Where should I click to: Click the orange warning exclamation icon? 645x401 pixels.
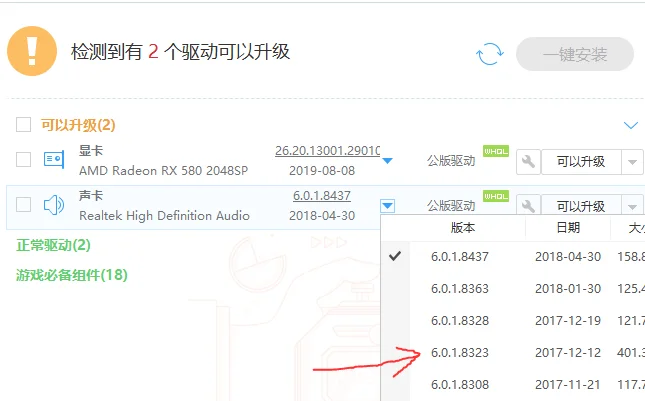pyautogui.click(x=32, y=51)
